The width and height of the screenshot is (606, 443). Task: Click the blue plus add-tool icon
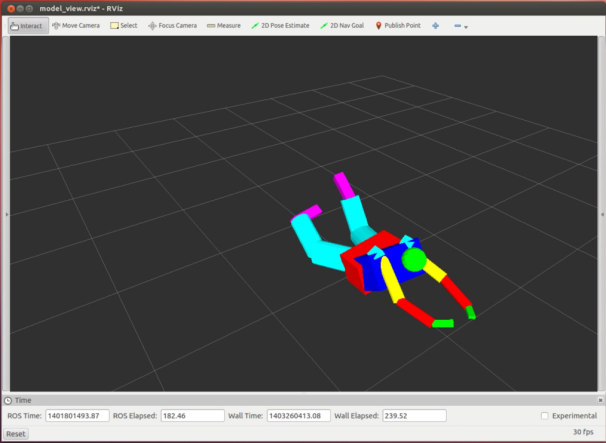pyautogui.click(x=436, y=26)
